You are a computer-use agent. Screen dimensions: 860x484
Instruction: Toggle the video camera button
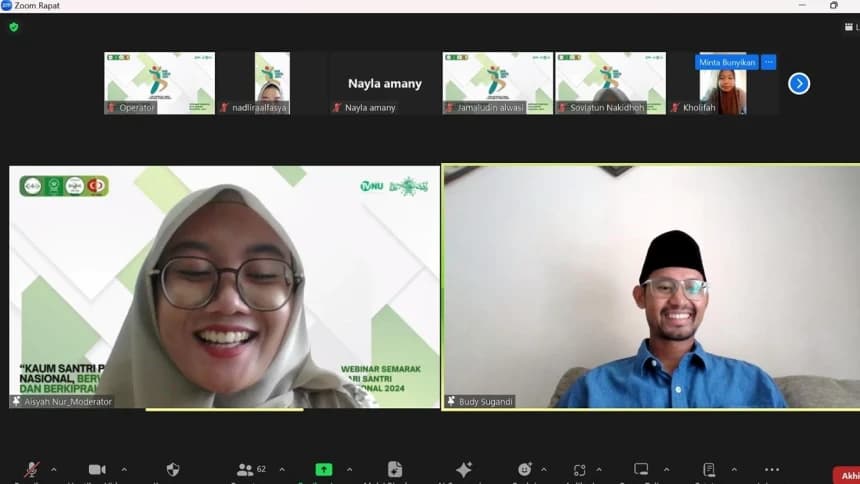click(97, 469)
